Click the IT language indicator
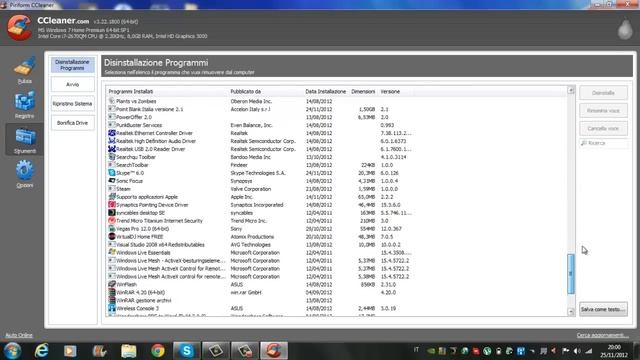640x360 pixels. (416, 349)
